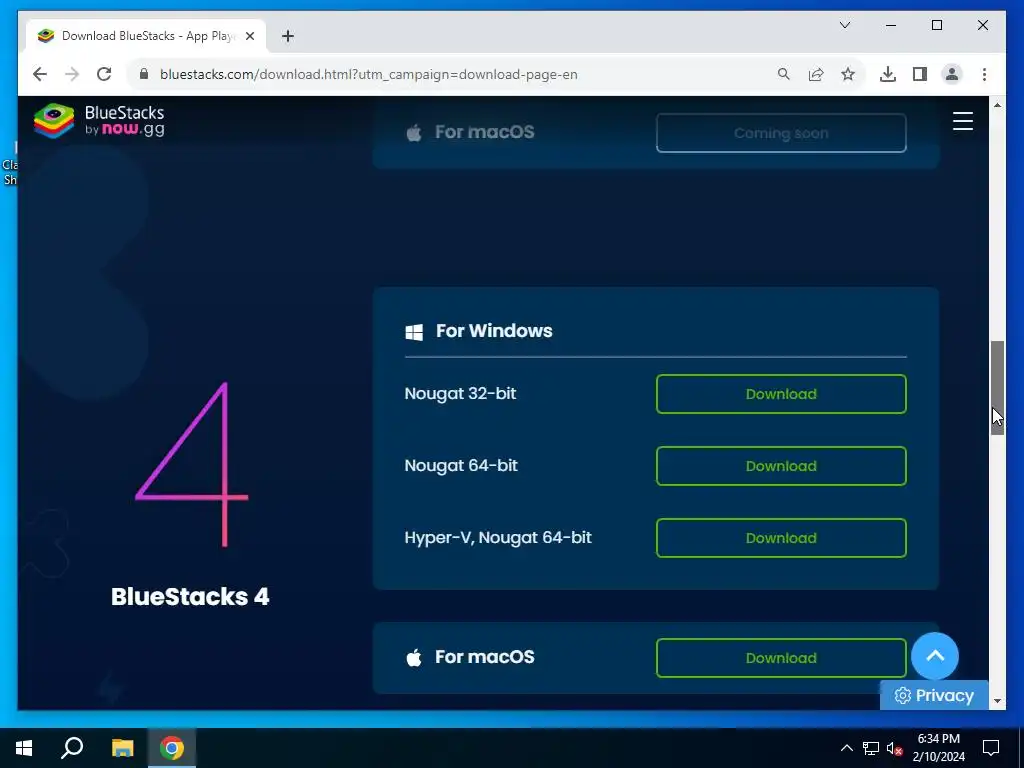The width and height of the screenshot is (1024, 768).
Task: Open Chrome downloads icon
Action: [x=888, y=74]
